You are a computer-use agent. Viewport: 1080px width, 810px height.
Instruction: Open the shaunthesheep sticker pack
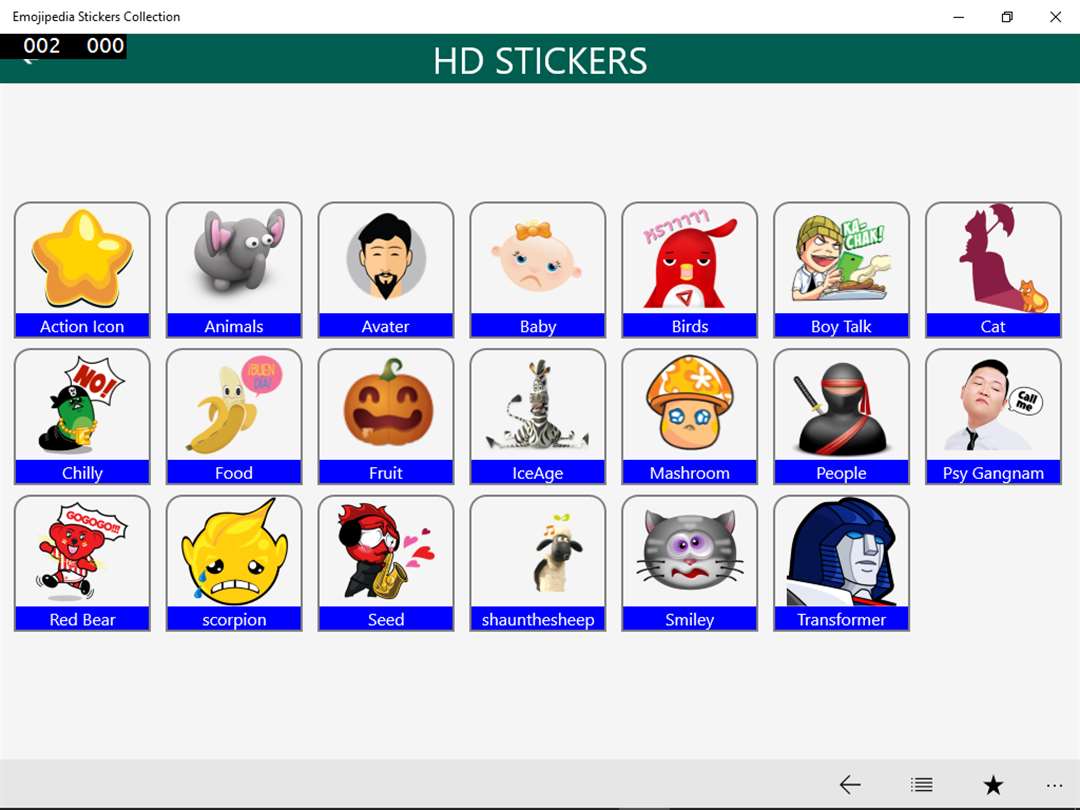coord(538,563)
